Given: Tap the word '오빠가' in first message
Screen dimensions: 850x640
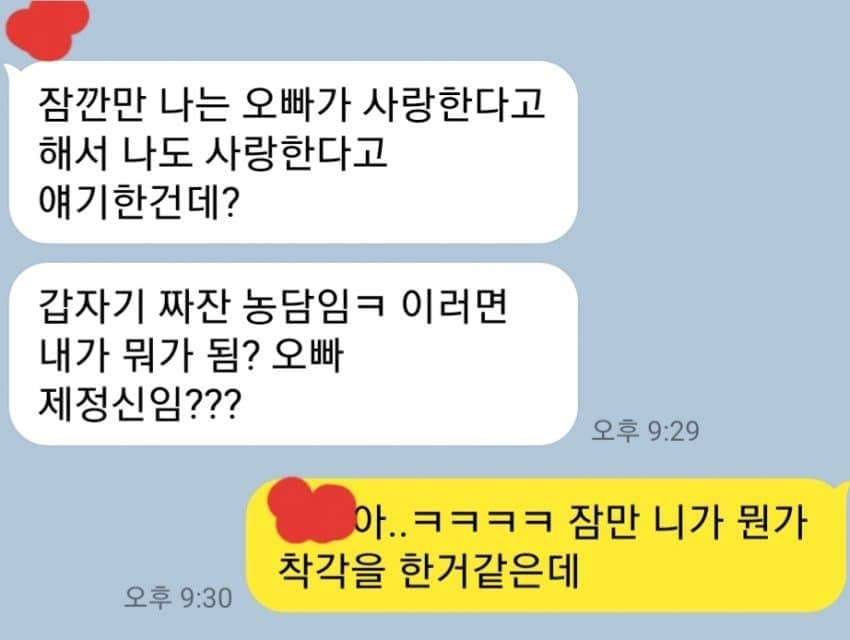Looking at the screenshot, I should click(295, 105).
